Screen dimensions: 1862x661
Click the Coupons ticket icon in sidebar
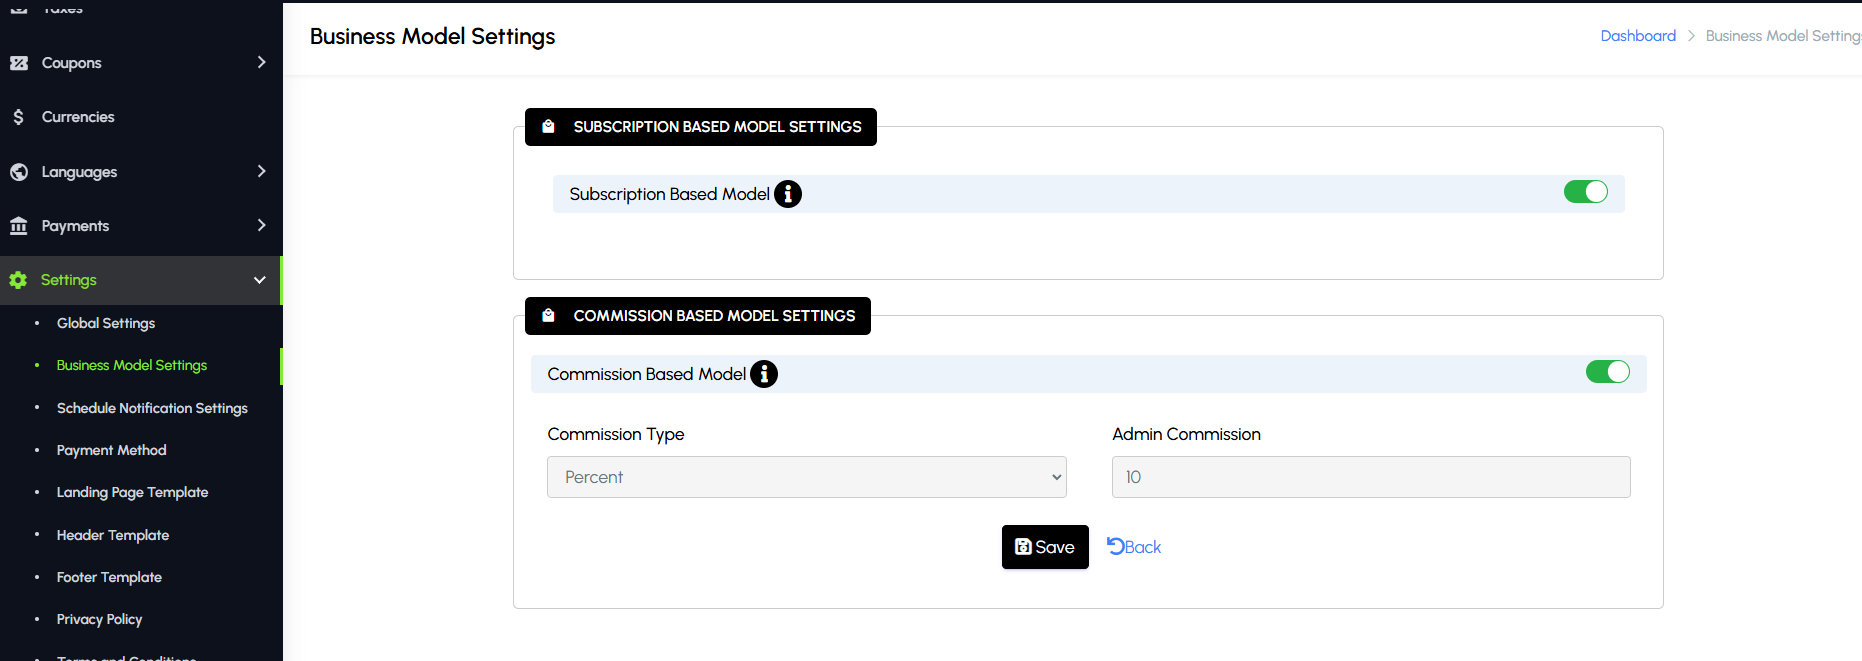[19, 63]
